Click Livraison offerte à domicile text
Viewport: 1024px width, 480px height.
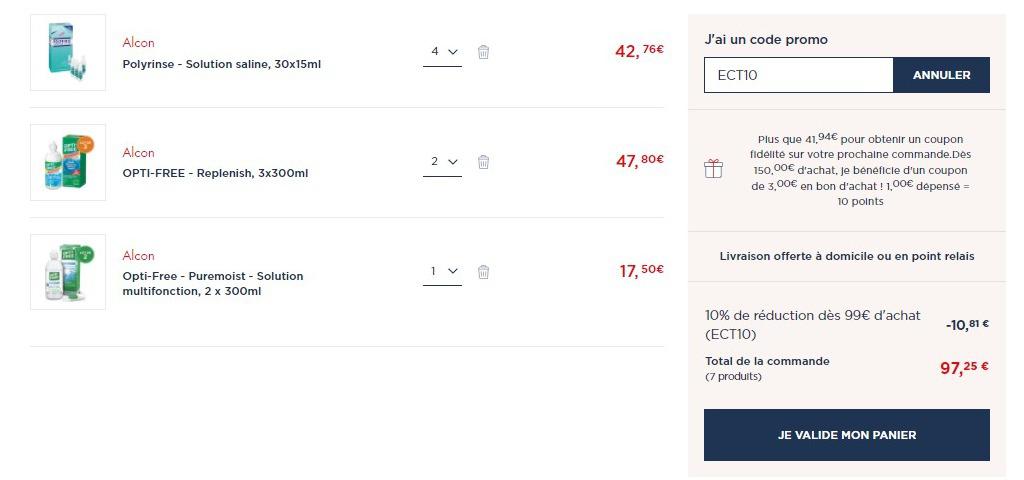(846, 257)
